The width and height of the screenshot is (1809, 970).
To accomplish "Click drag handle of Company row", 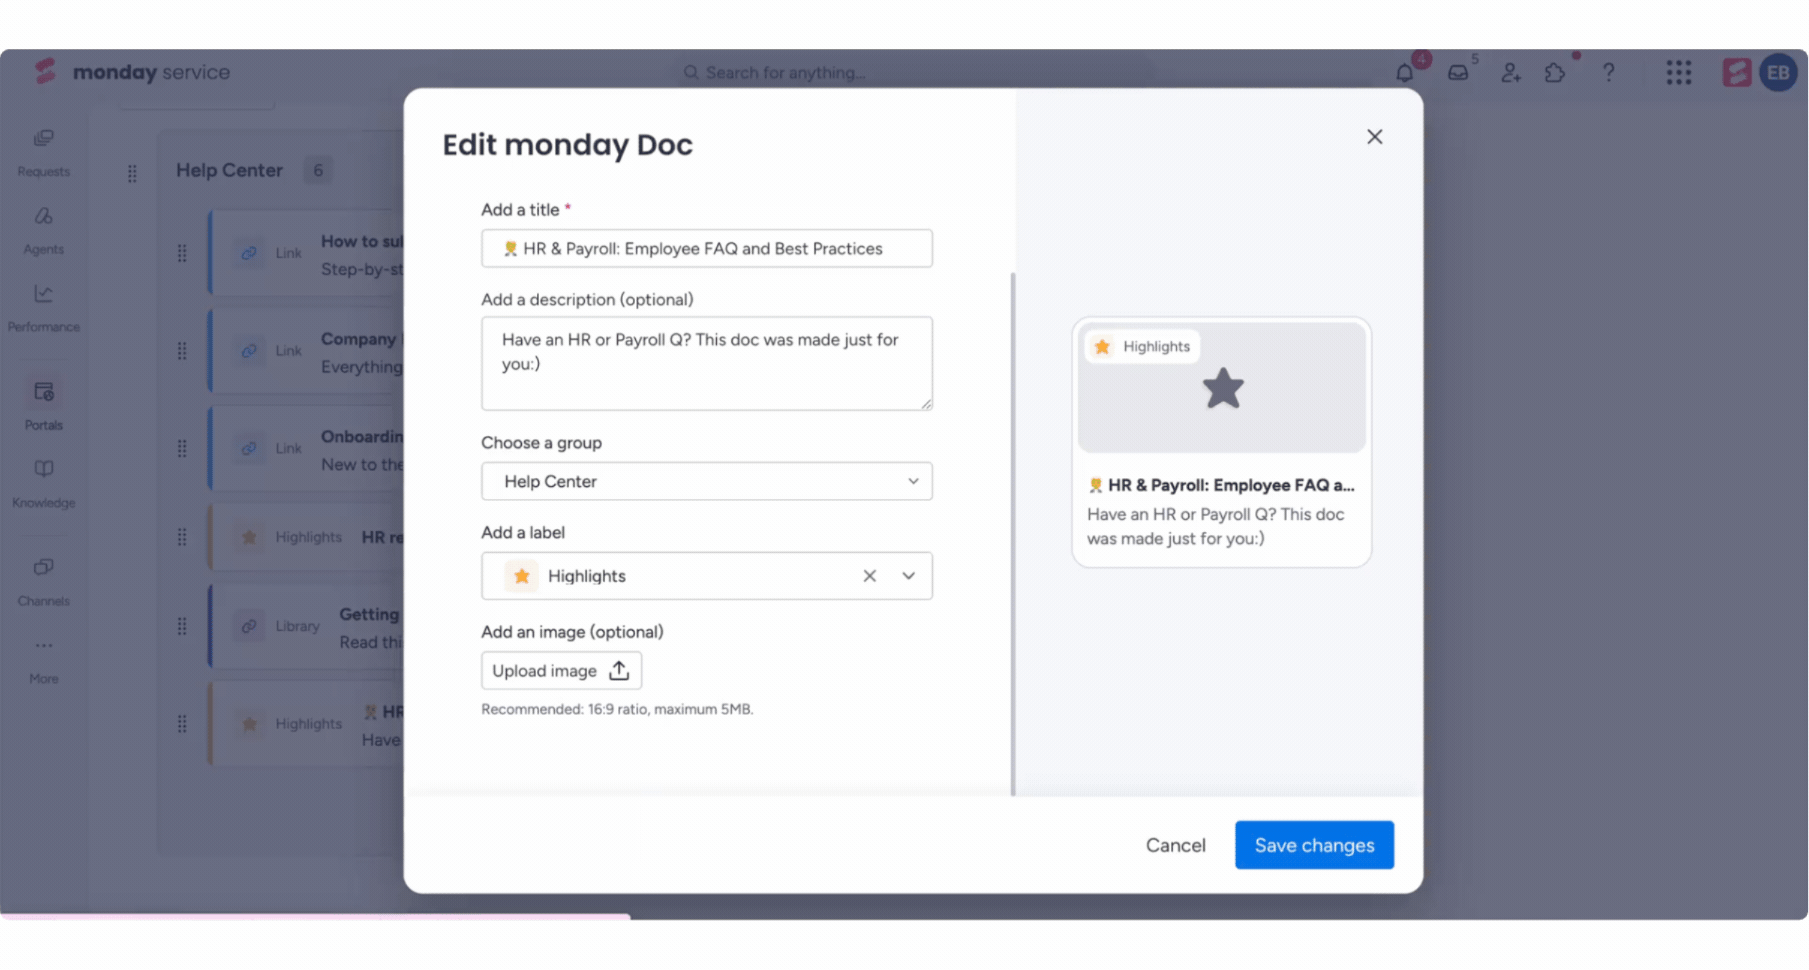I will click(x=182, y=351).
